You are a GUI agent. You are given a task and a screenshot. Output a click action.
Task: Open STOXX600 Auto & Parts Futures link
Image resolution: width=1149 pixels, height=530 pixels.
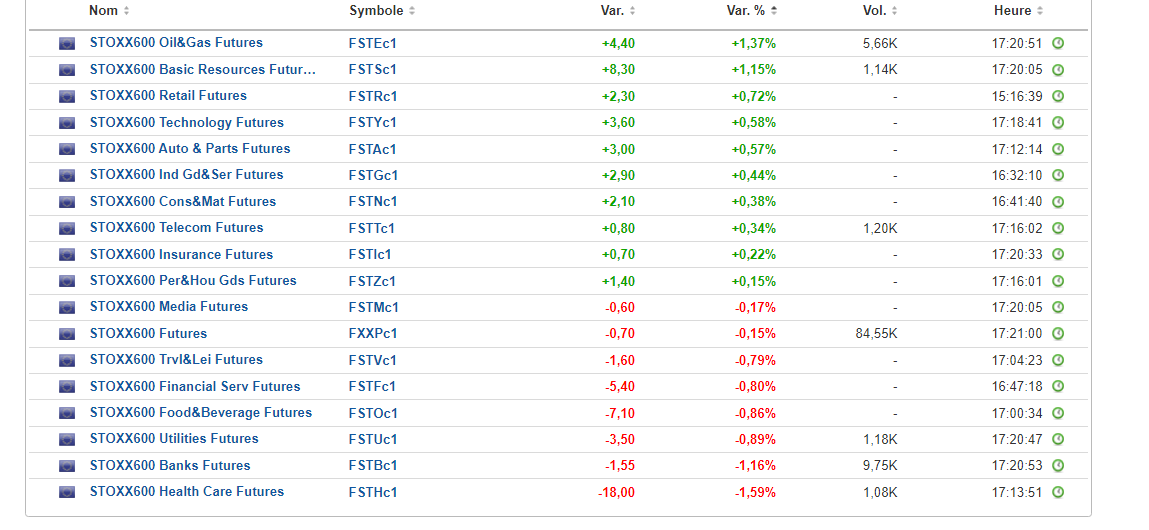(x=189, y=149)
